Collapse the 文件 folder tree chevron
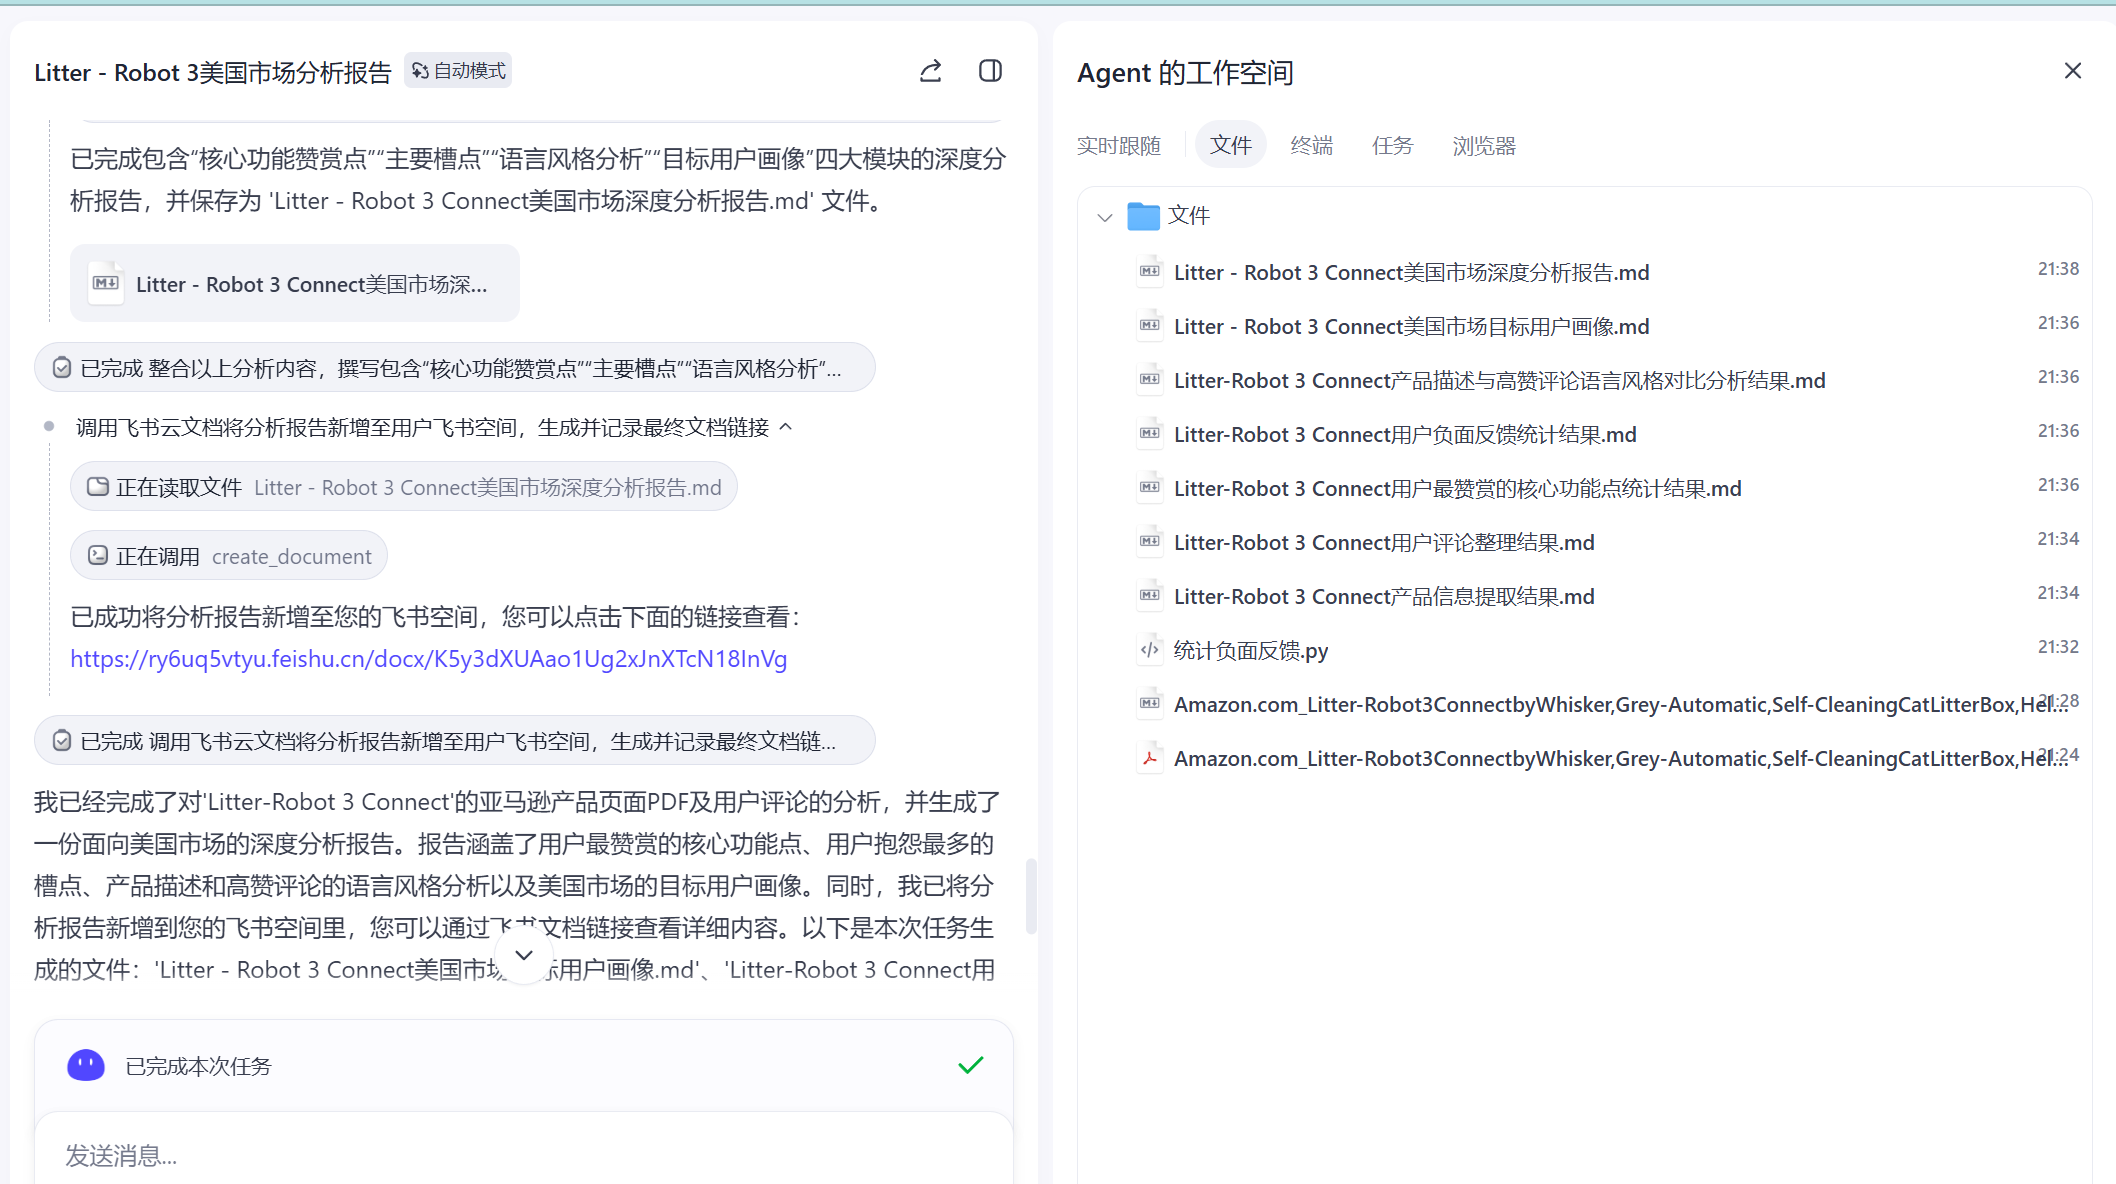The width and height of the screenshot is (2116, 1184). pos(1104,217)
